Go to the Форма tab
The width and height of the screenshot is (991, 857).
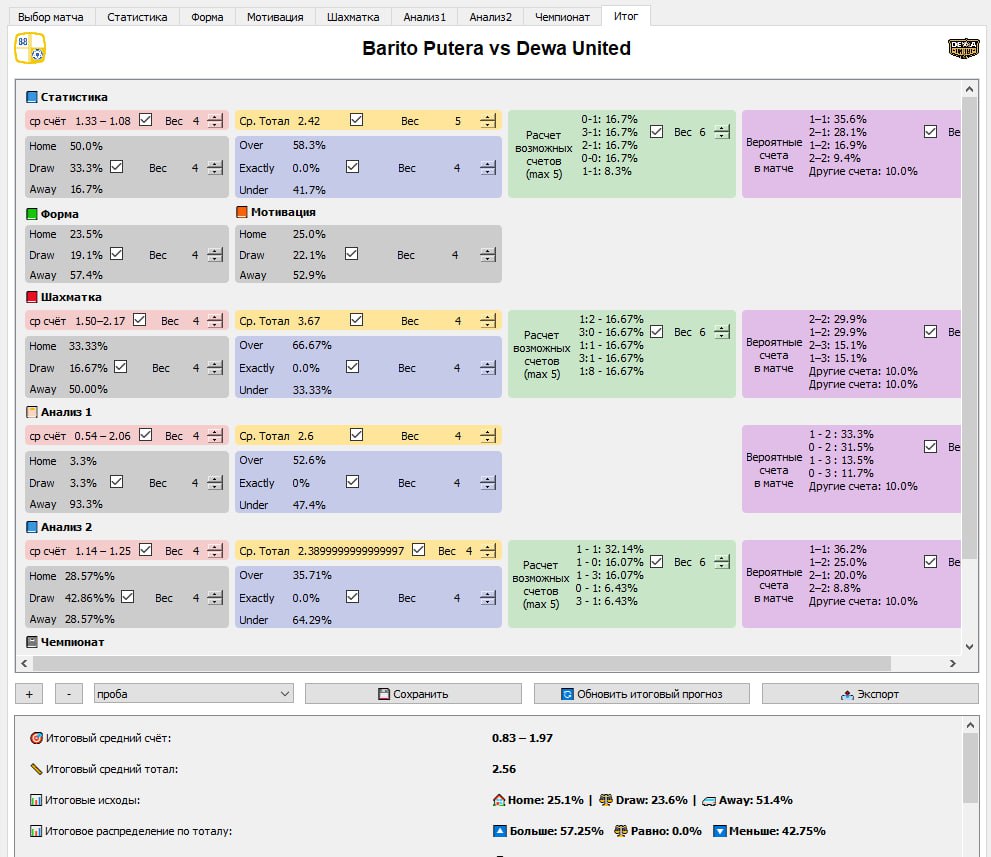tap(207, 17)
